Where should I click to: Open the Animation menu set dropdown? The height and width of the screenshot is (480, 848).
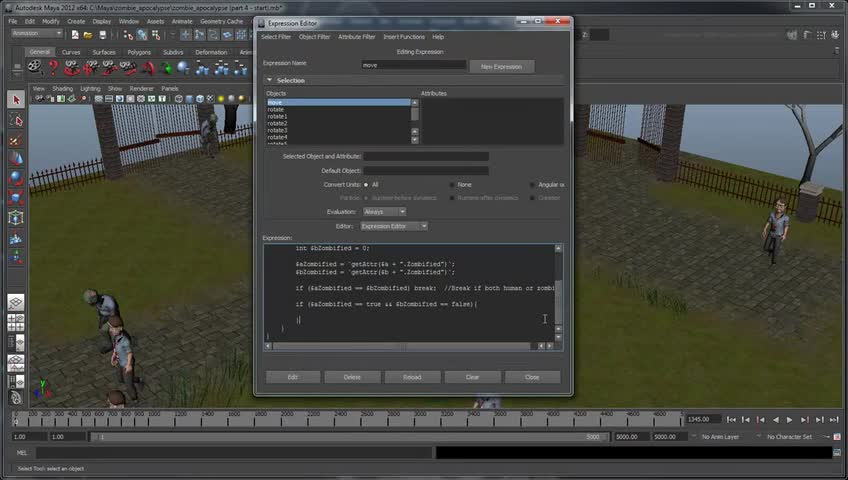(37, 34)
